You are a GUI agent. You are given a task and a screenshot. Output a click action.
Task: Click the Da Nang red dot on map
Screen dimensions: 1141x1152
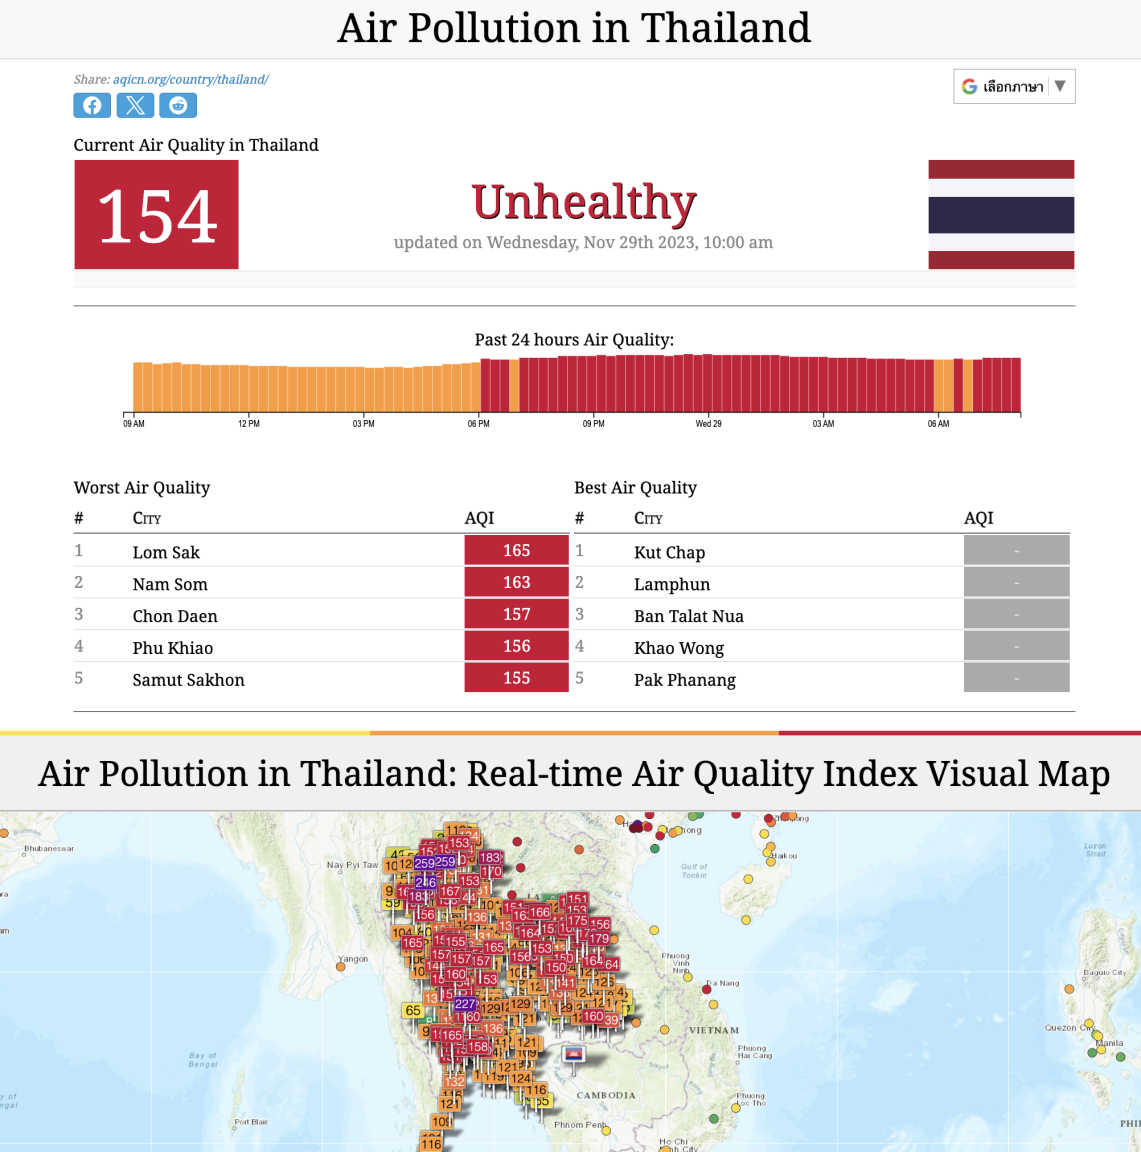click(707, 990)
